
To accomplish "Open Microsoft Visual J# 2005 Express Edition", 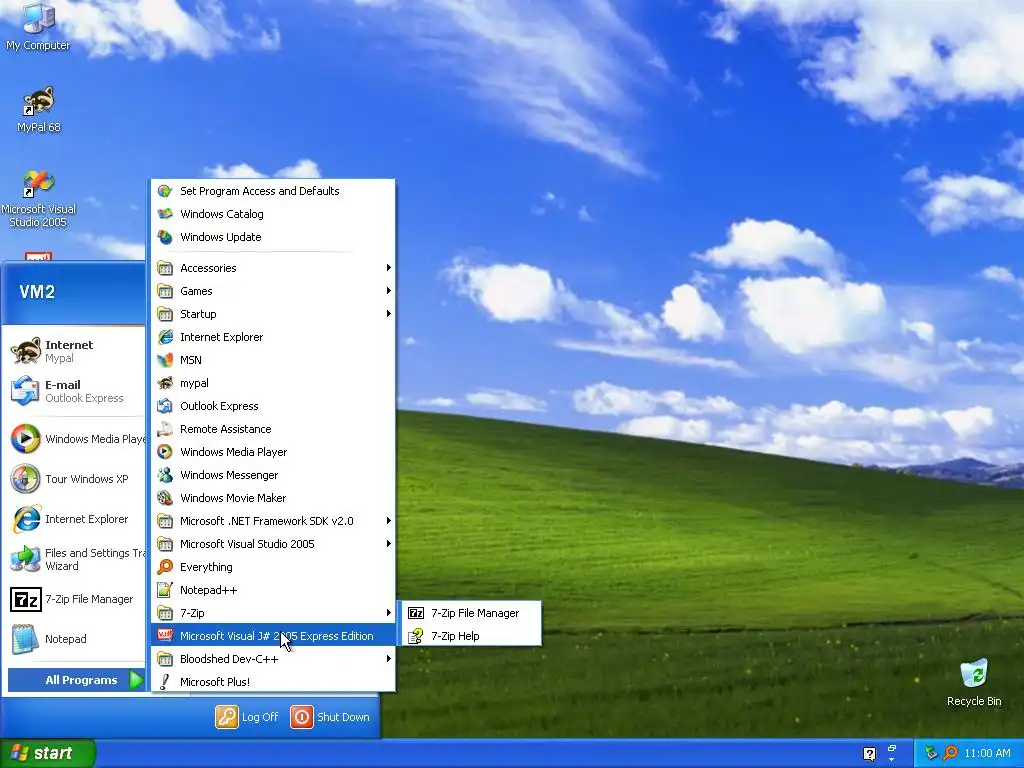I will [x=273, y=636].
